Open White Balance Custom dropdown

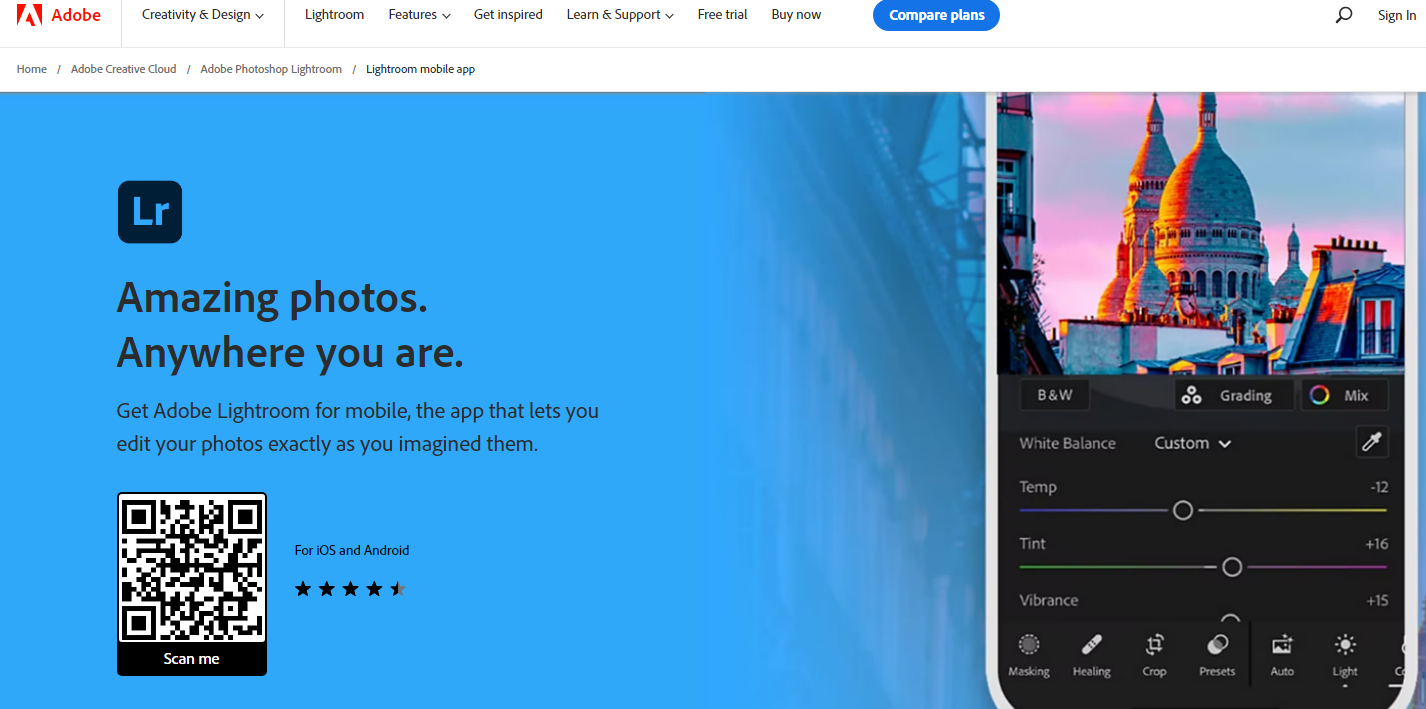[x=1192, y=443]
